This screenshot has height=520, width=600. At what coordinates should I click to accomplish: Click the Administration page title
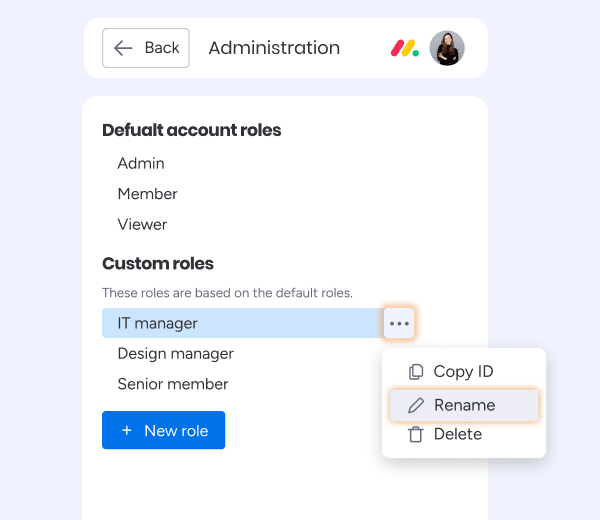tap(274, 48)
